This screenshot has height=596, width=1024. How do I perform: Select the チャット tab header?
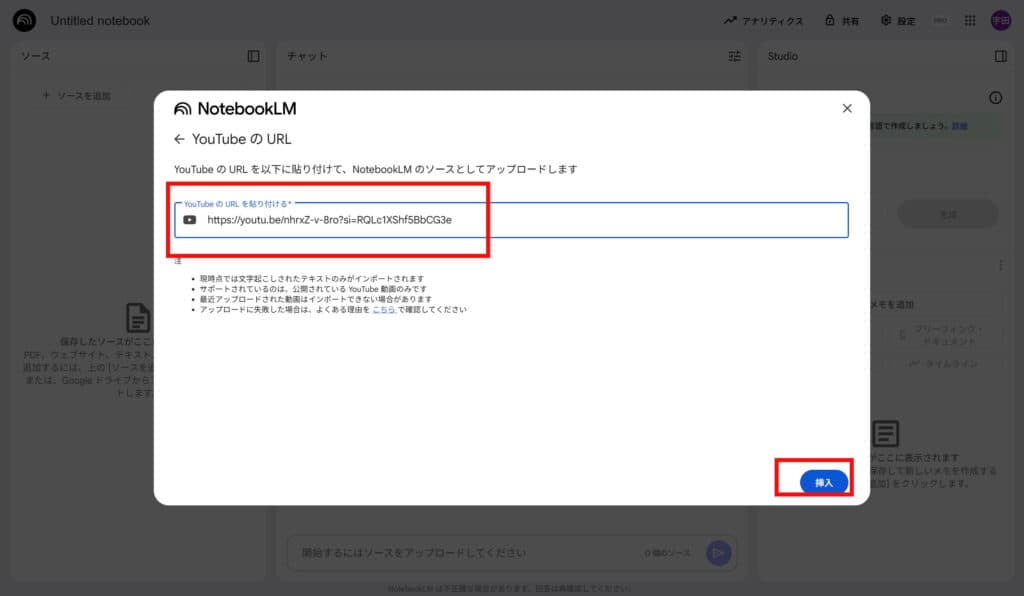click(x=308, y=57)
